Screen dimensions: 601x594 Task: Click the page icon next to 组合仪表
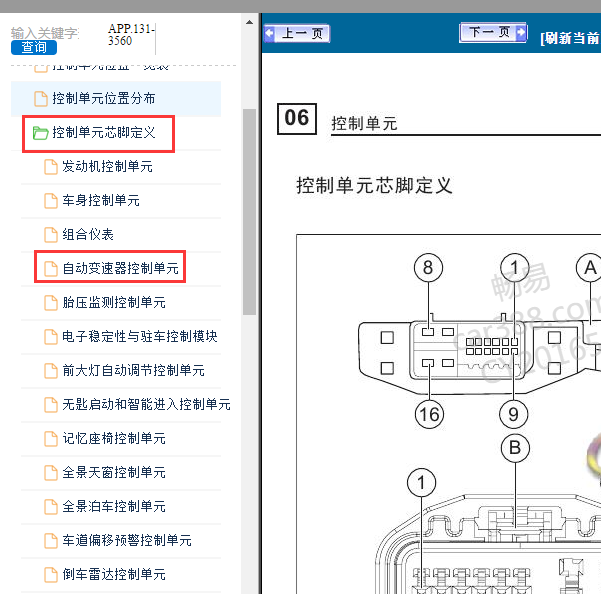tap(51, 235)
